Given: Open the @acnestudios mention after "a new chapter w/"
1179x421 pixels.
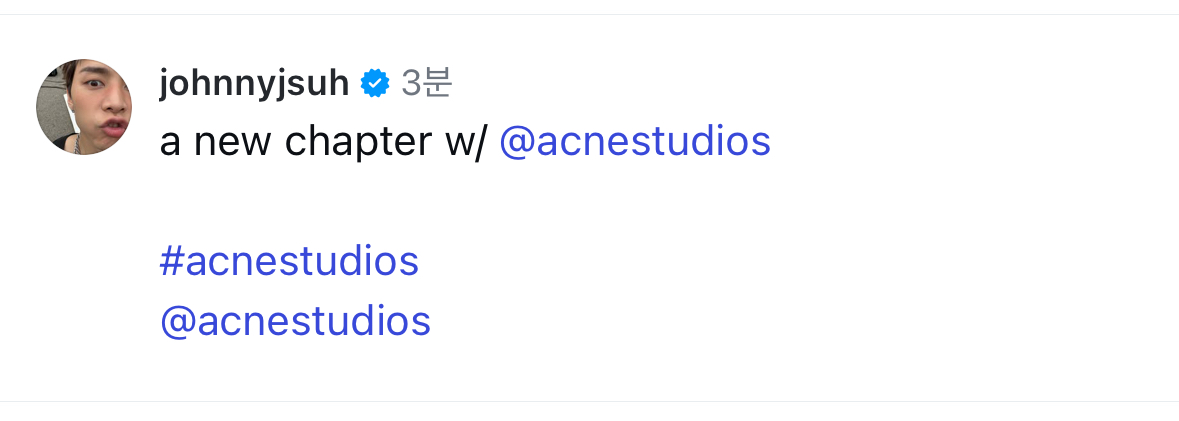Looking at the screenshot, I should coord(634,142).
